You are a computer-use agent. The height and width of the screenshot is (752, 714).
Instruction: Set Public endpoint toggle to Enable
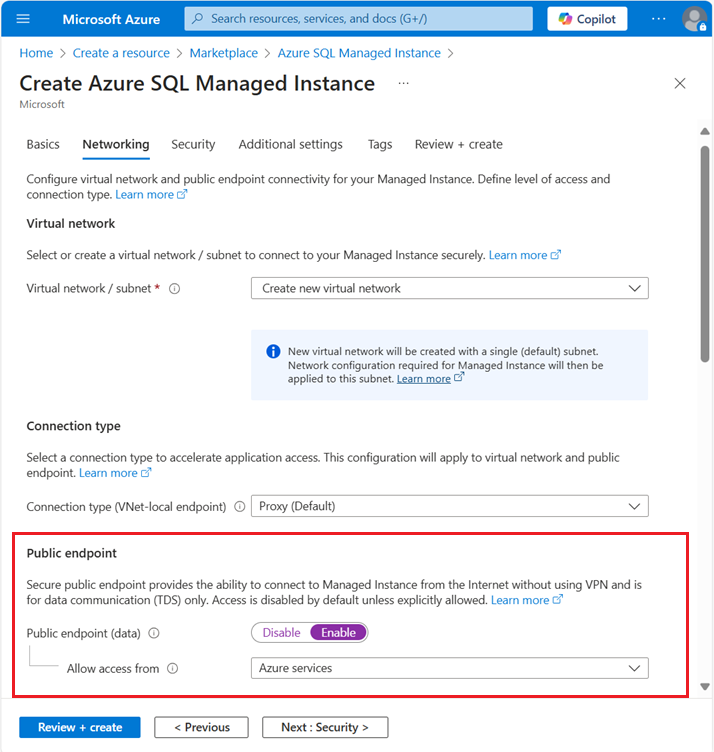tap(339, 633)
